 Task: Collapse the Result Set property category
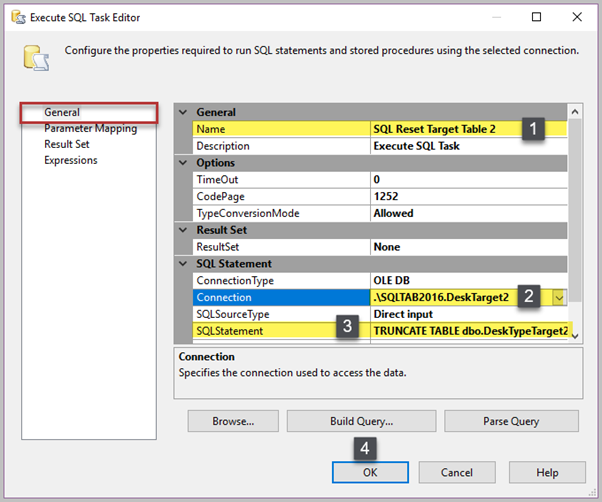[183, 230]
